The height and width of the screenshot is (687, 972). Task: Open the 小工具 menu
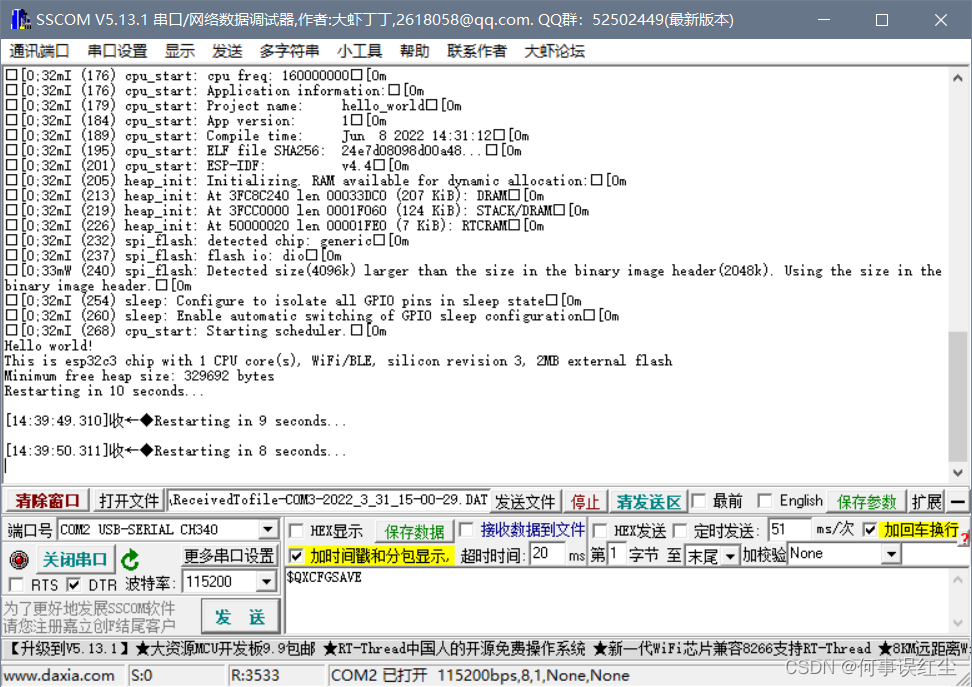coord(360,51)
